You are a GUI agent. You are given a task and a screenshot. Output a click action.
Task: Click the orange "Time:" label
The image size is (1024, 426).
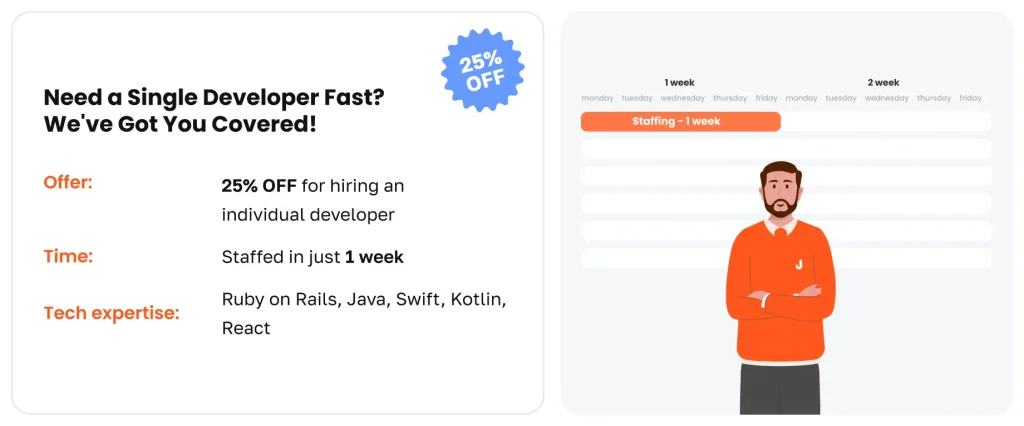tap(68, 256)
